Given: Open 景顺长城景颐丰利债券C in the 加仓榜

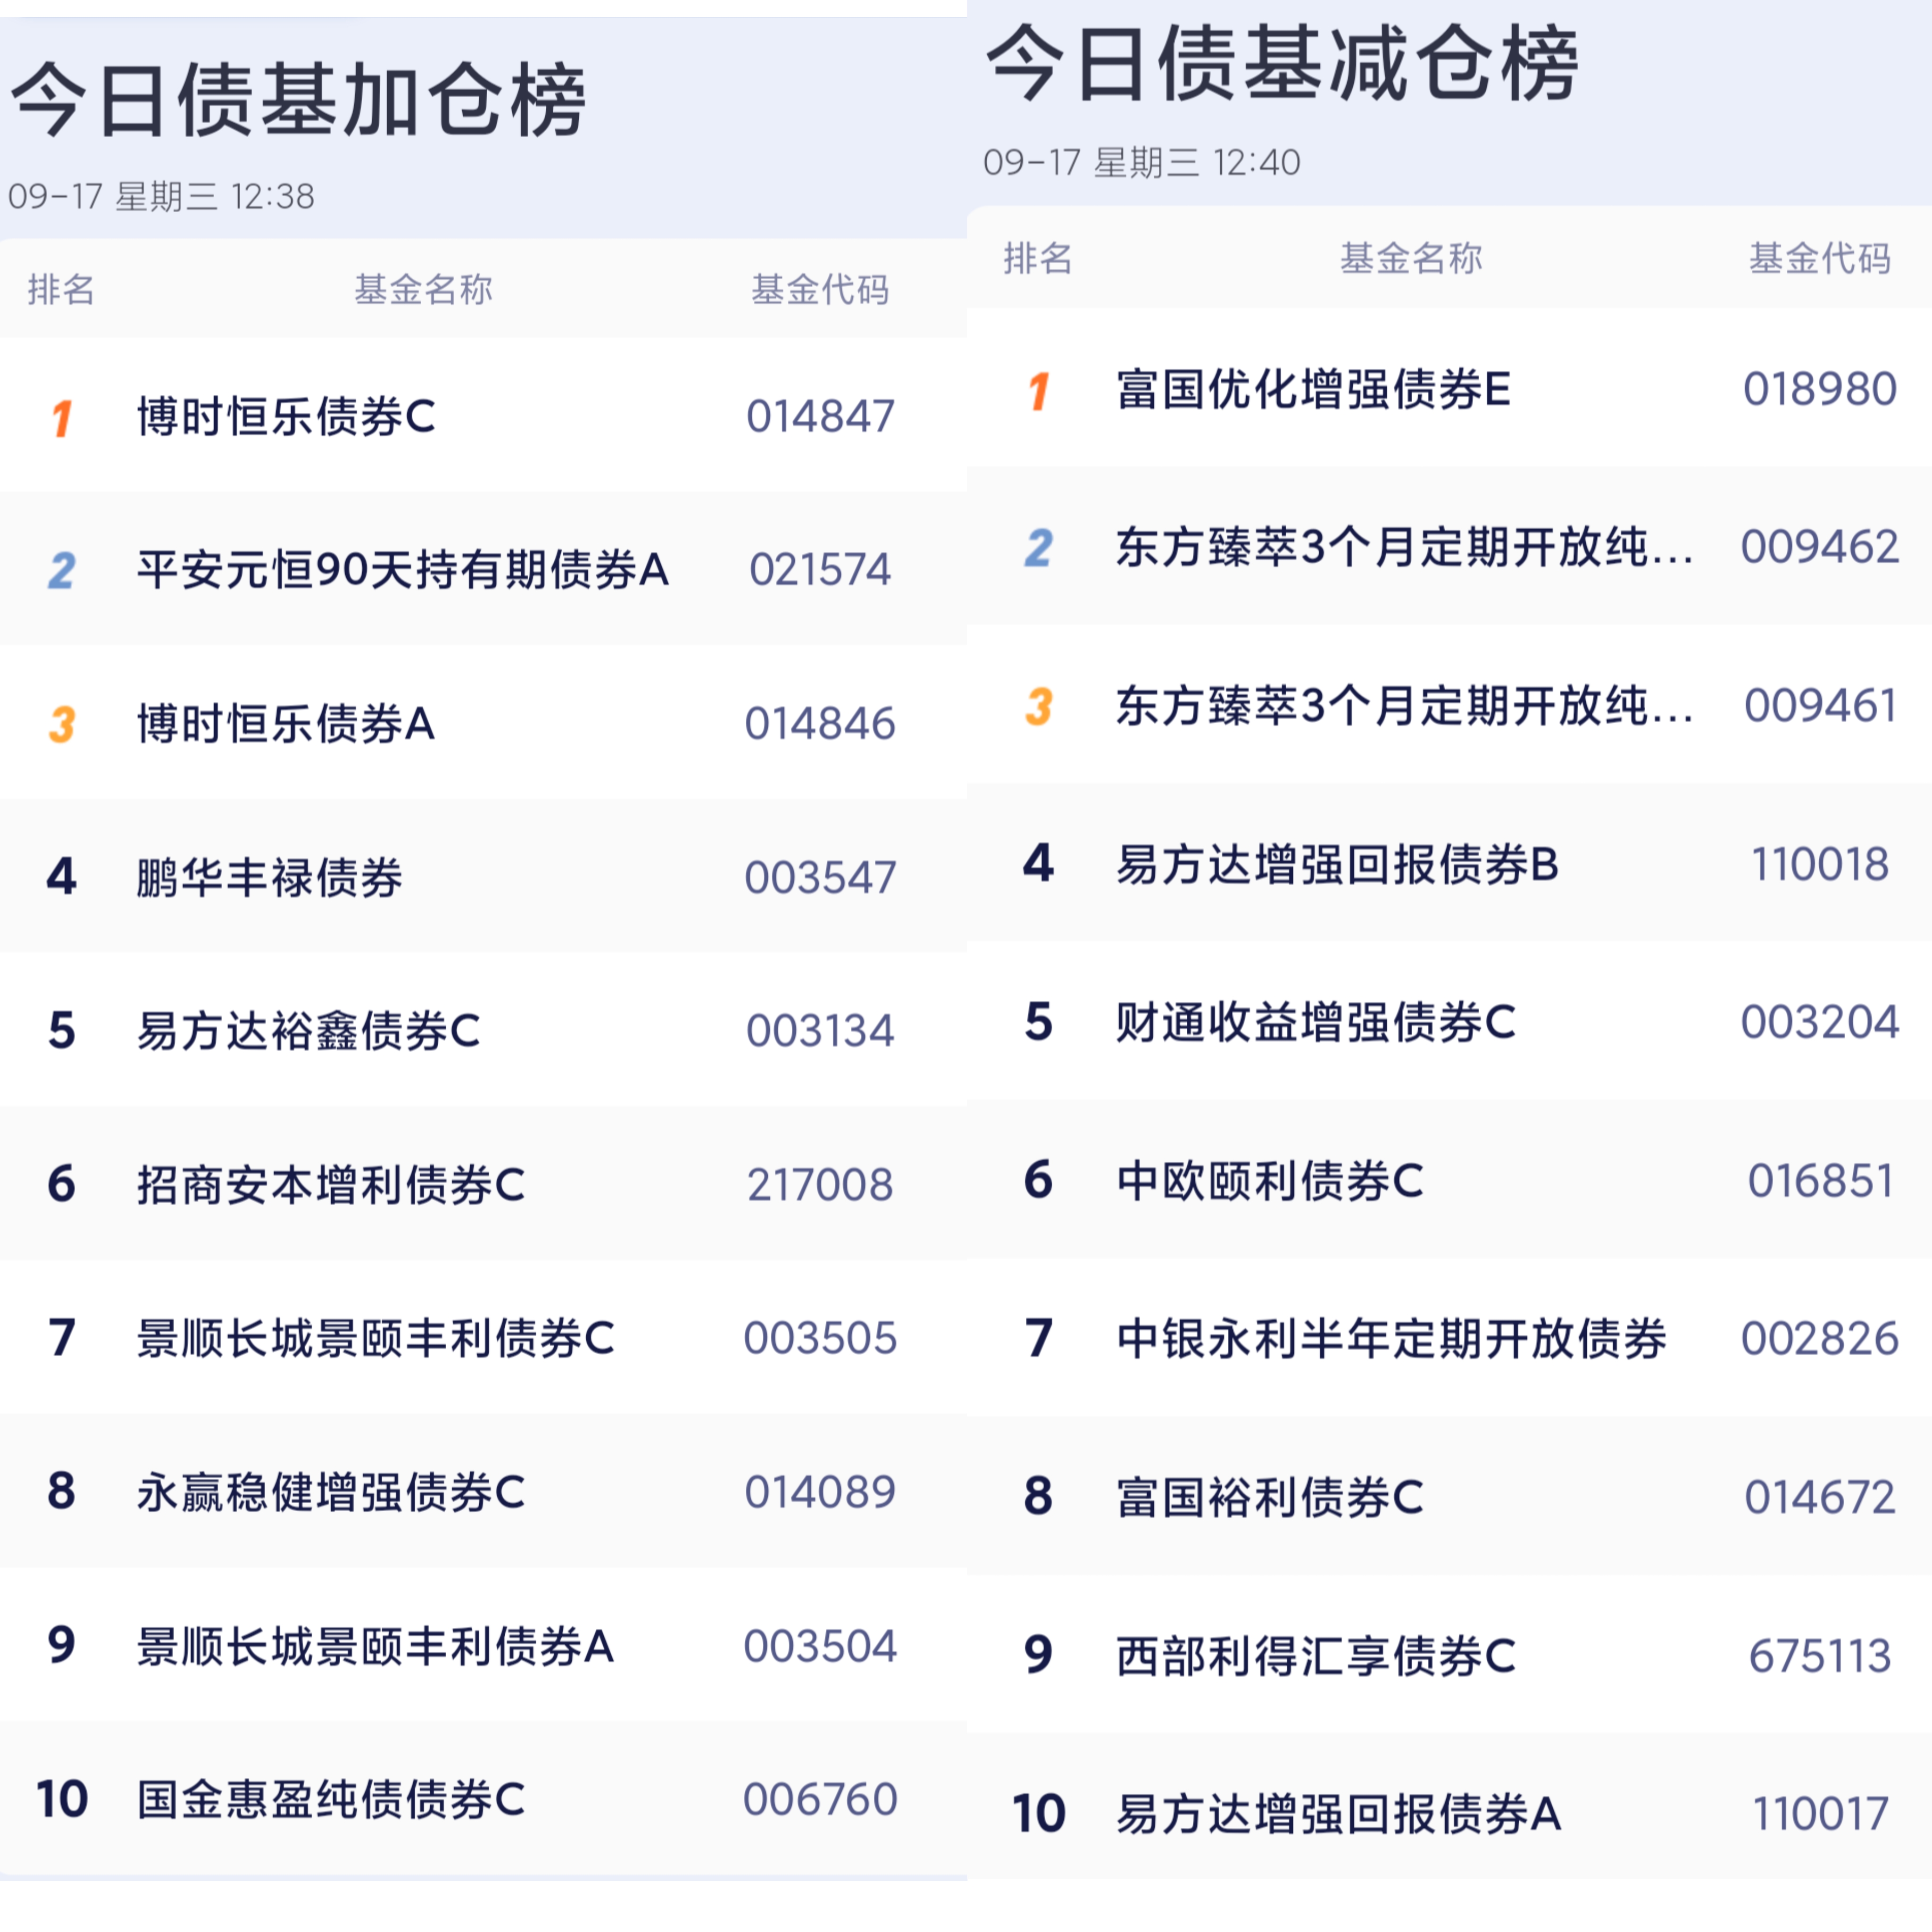Looking at the screenshot, I should click(x=375, y=1339).
